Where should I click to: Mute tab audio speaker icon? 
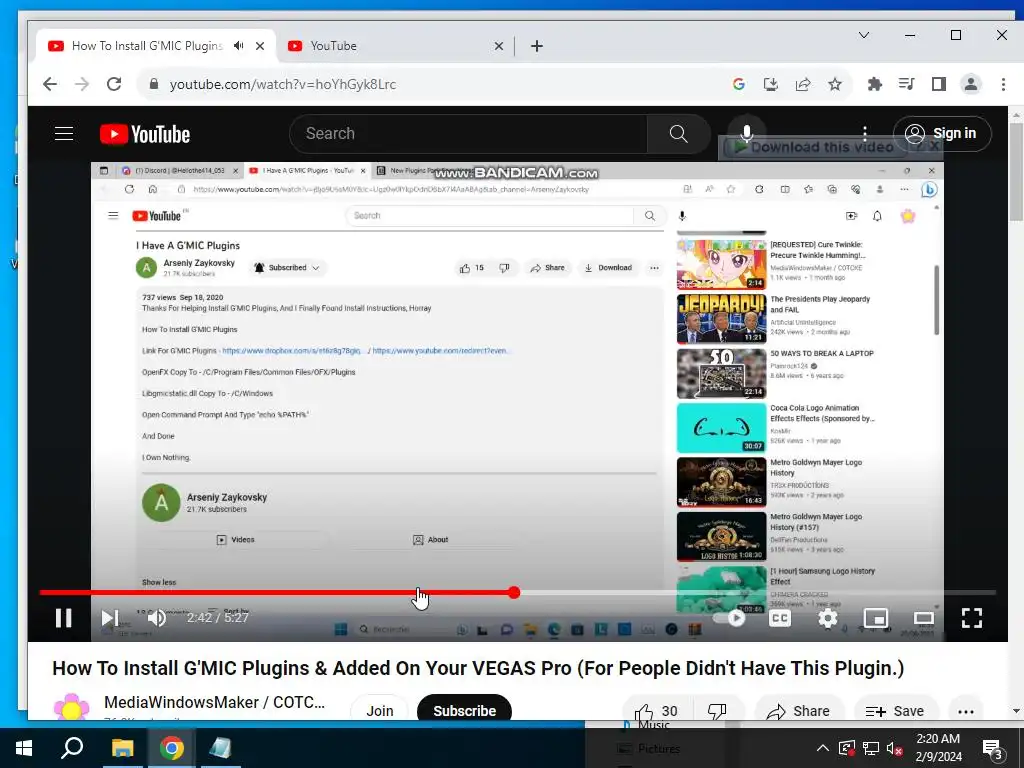[238, 46]
